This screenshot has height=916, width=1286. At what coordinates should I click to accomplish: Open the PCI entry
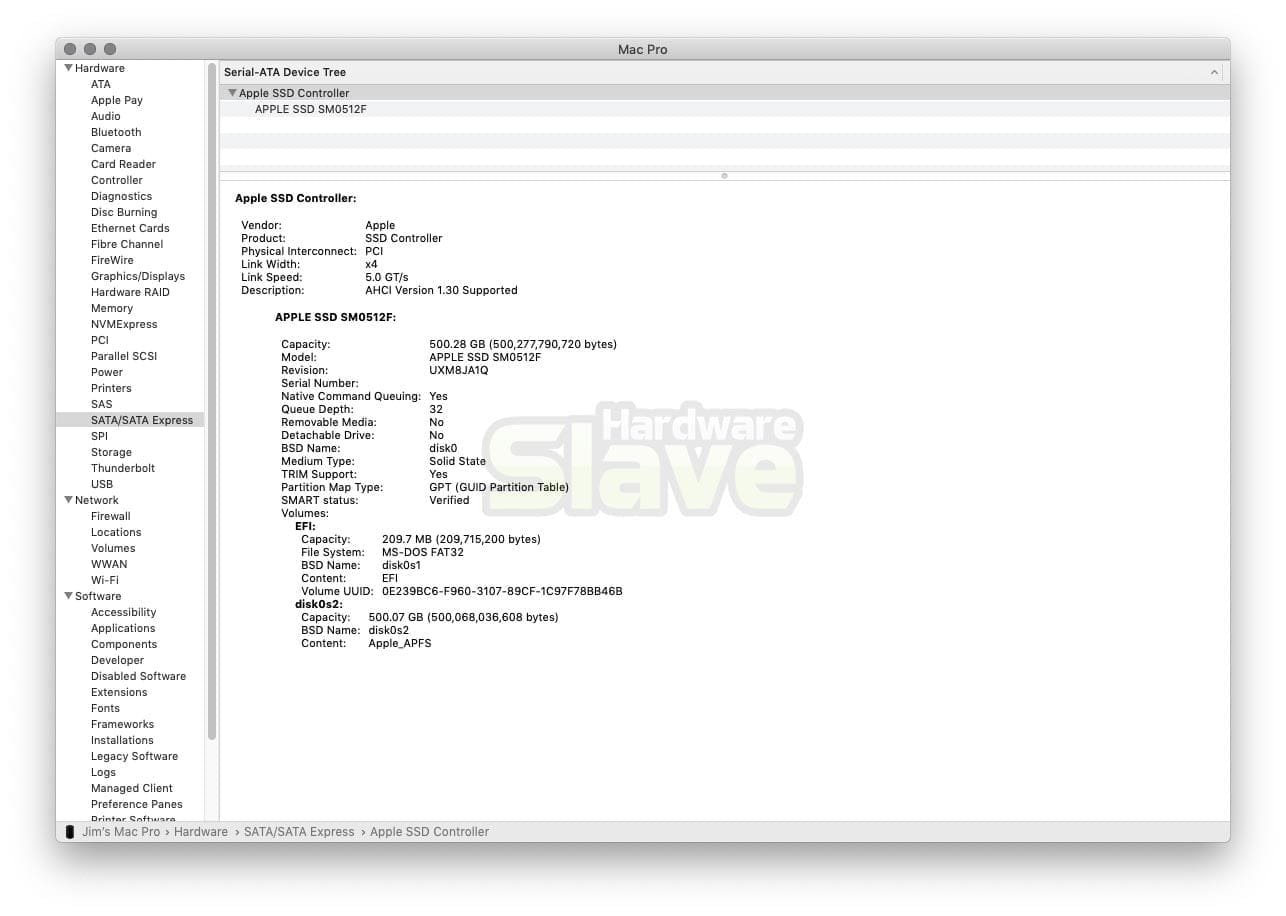pos(100,340)
